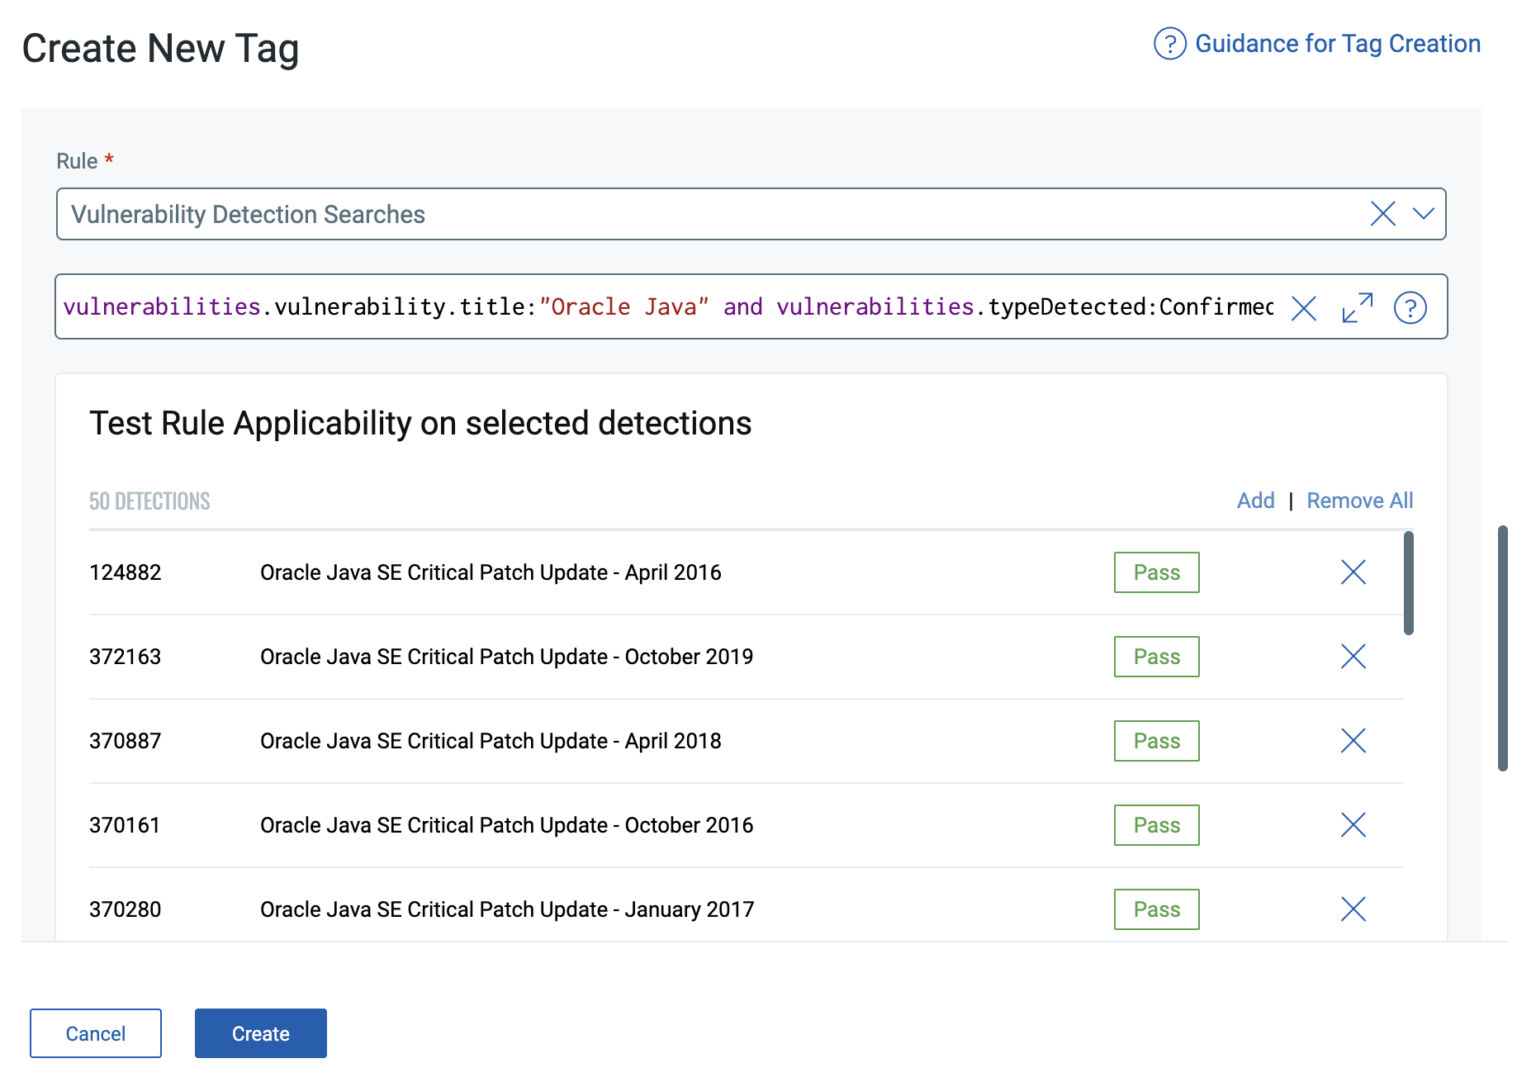The height and width of the screenshot is (1087, 1536).
Task: Clear the rule query using the X icon
Action: click(1304, 309)
